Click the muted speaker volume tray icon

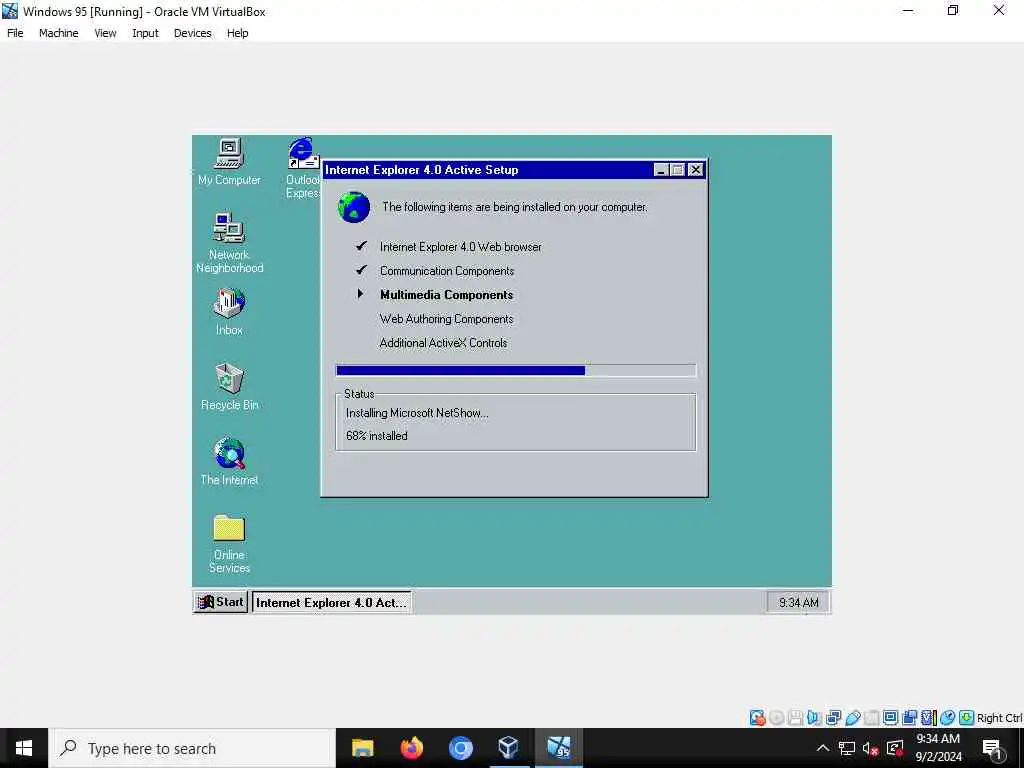click(870, 748)
